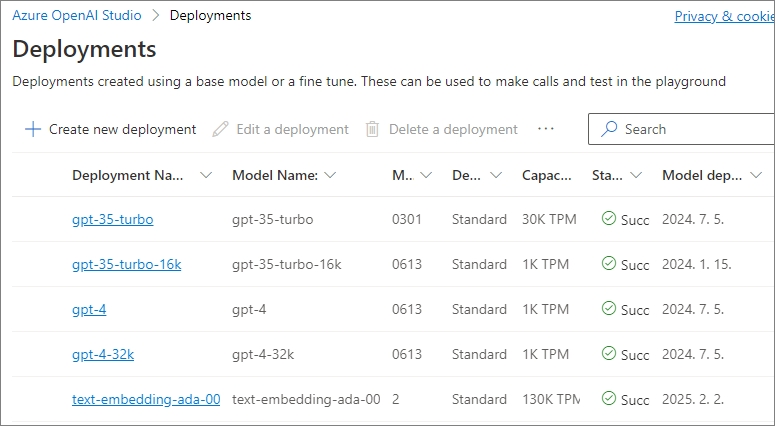Image resolution: width=775 pixels, height=426 pixels.
Task: Expand the Deployment Name column dropdown
Action: (206, 175)
